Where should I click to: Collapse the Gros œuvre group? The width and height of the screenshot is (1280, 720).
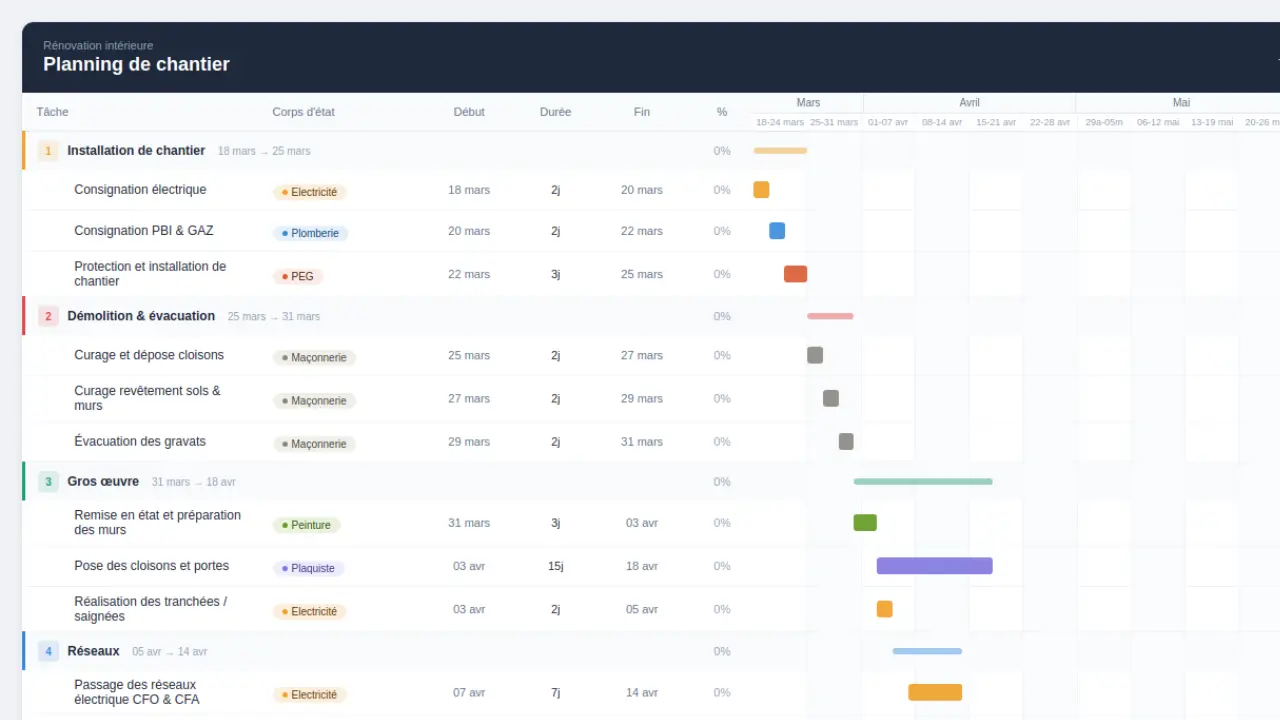(103, 482)
